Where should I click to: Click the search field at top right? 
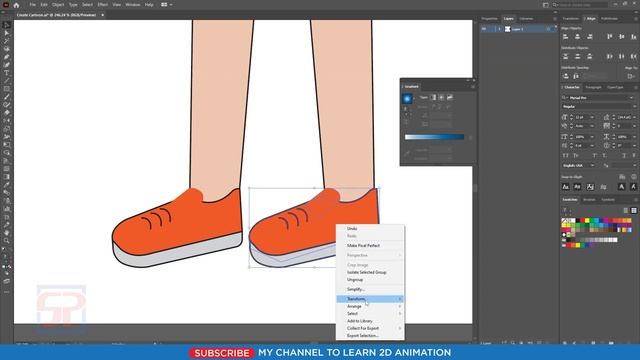tap(580, 5)
